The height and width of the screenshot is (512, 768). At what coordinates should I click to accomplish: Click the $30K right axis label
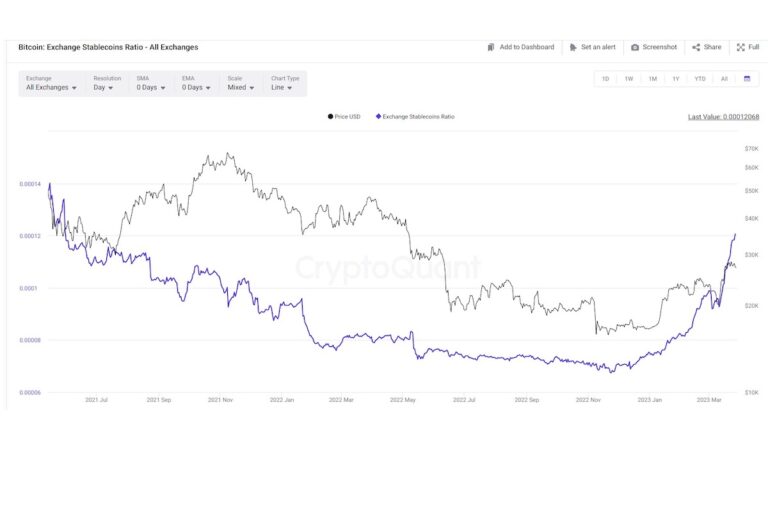coord(751,255)
